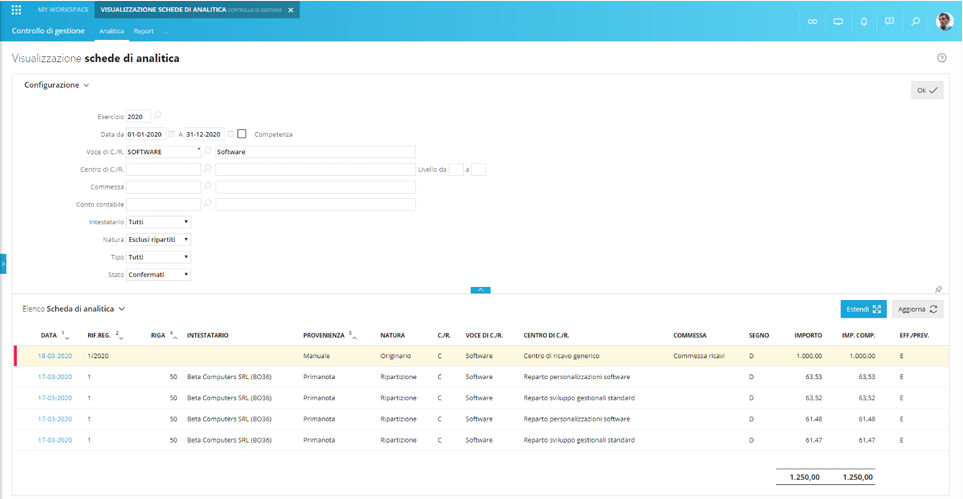Open the Report menu
Image resolution: width=963 pixels, height=499 pixels.
144,31
